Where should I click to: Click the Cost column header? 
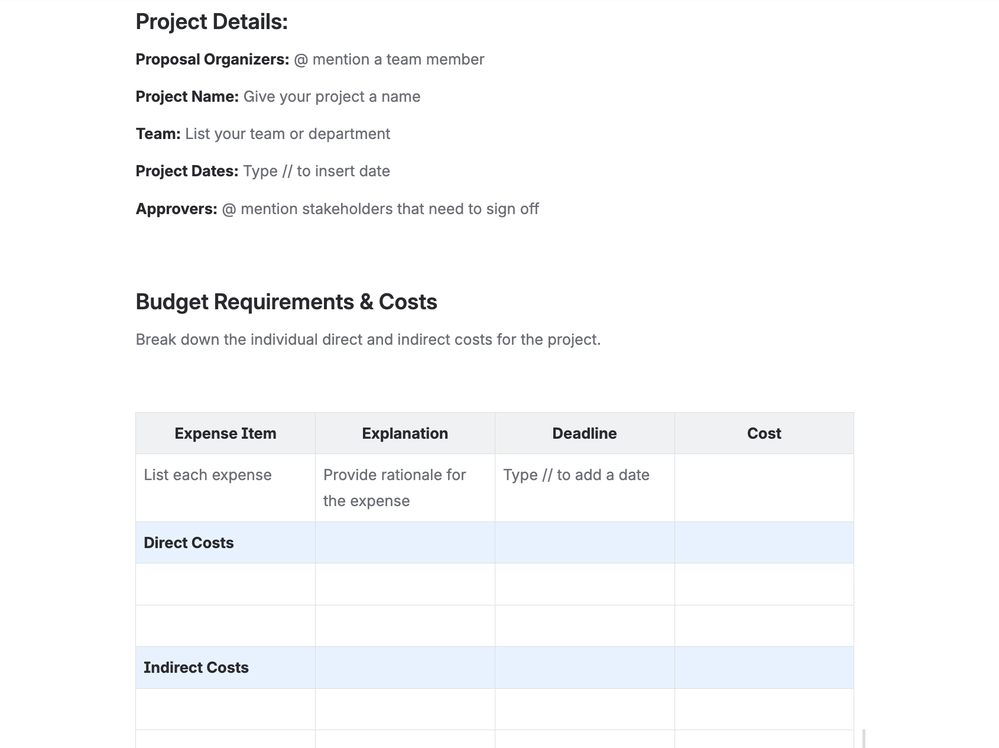pyautogui.click(x=763, y=433)
